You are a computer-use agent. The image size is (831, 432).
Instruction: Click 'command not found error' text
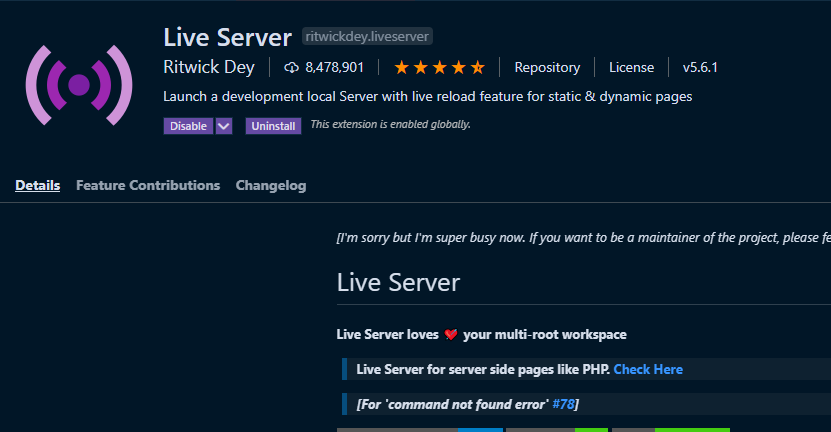click(x=467, y=404)
